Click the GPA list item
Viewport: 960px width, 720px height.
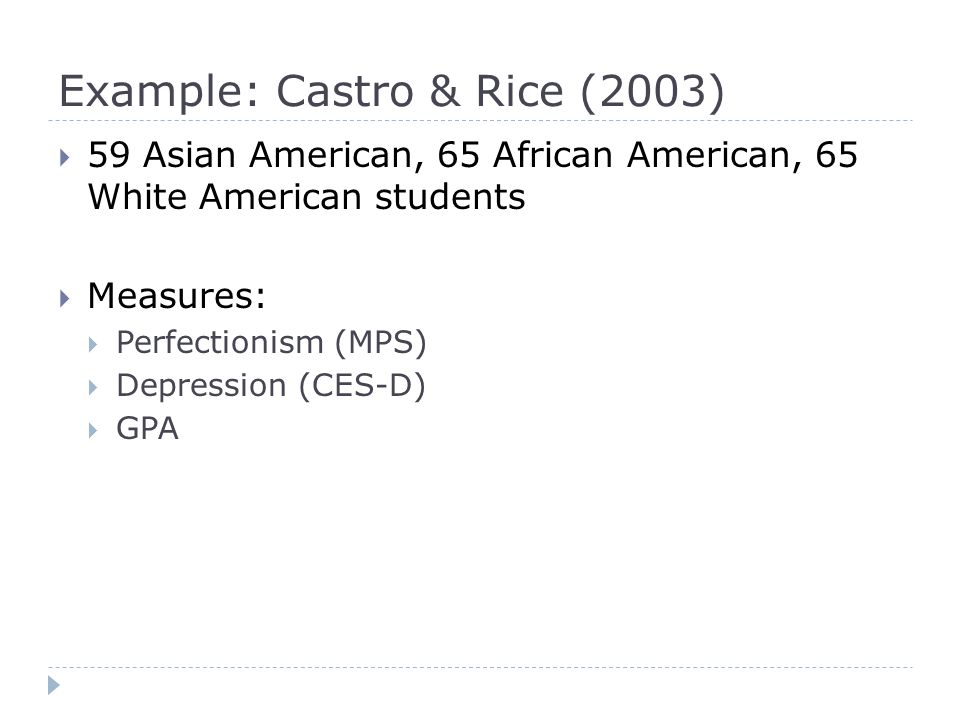(148, 429)
